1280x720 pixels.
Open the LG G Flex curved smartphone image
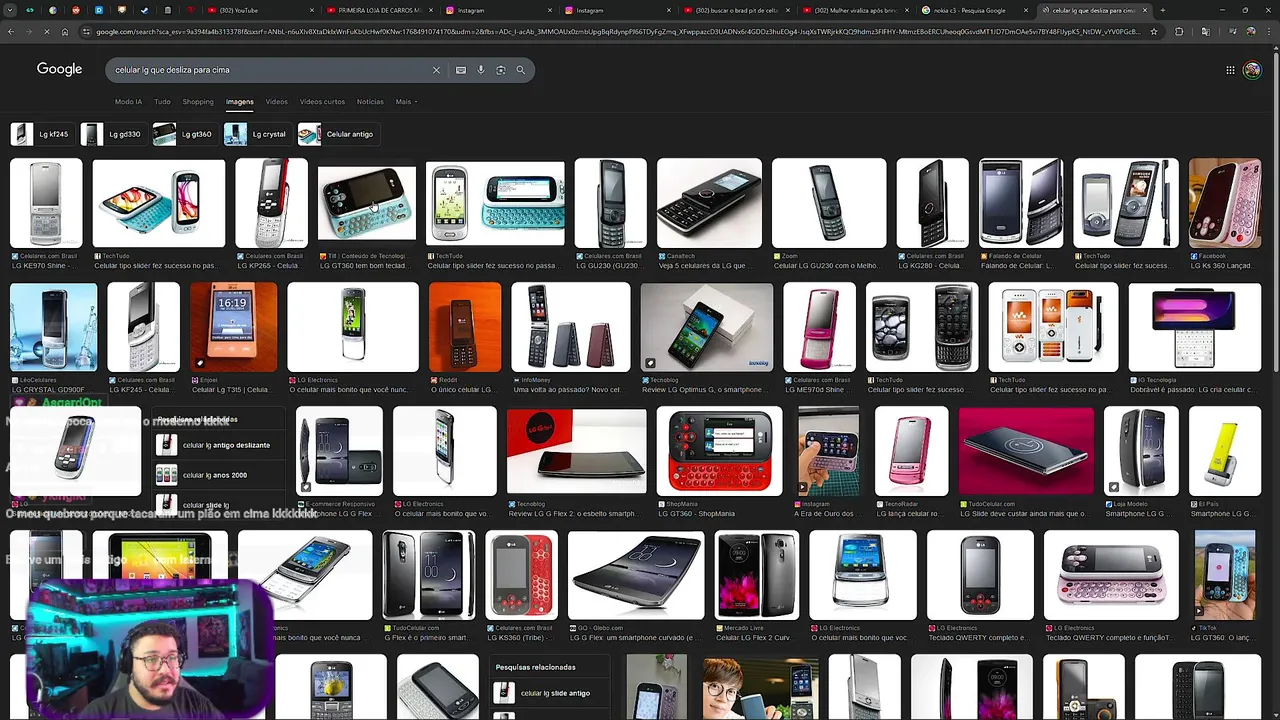click(x=636, y=576)
